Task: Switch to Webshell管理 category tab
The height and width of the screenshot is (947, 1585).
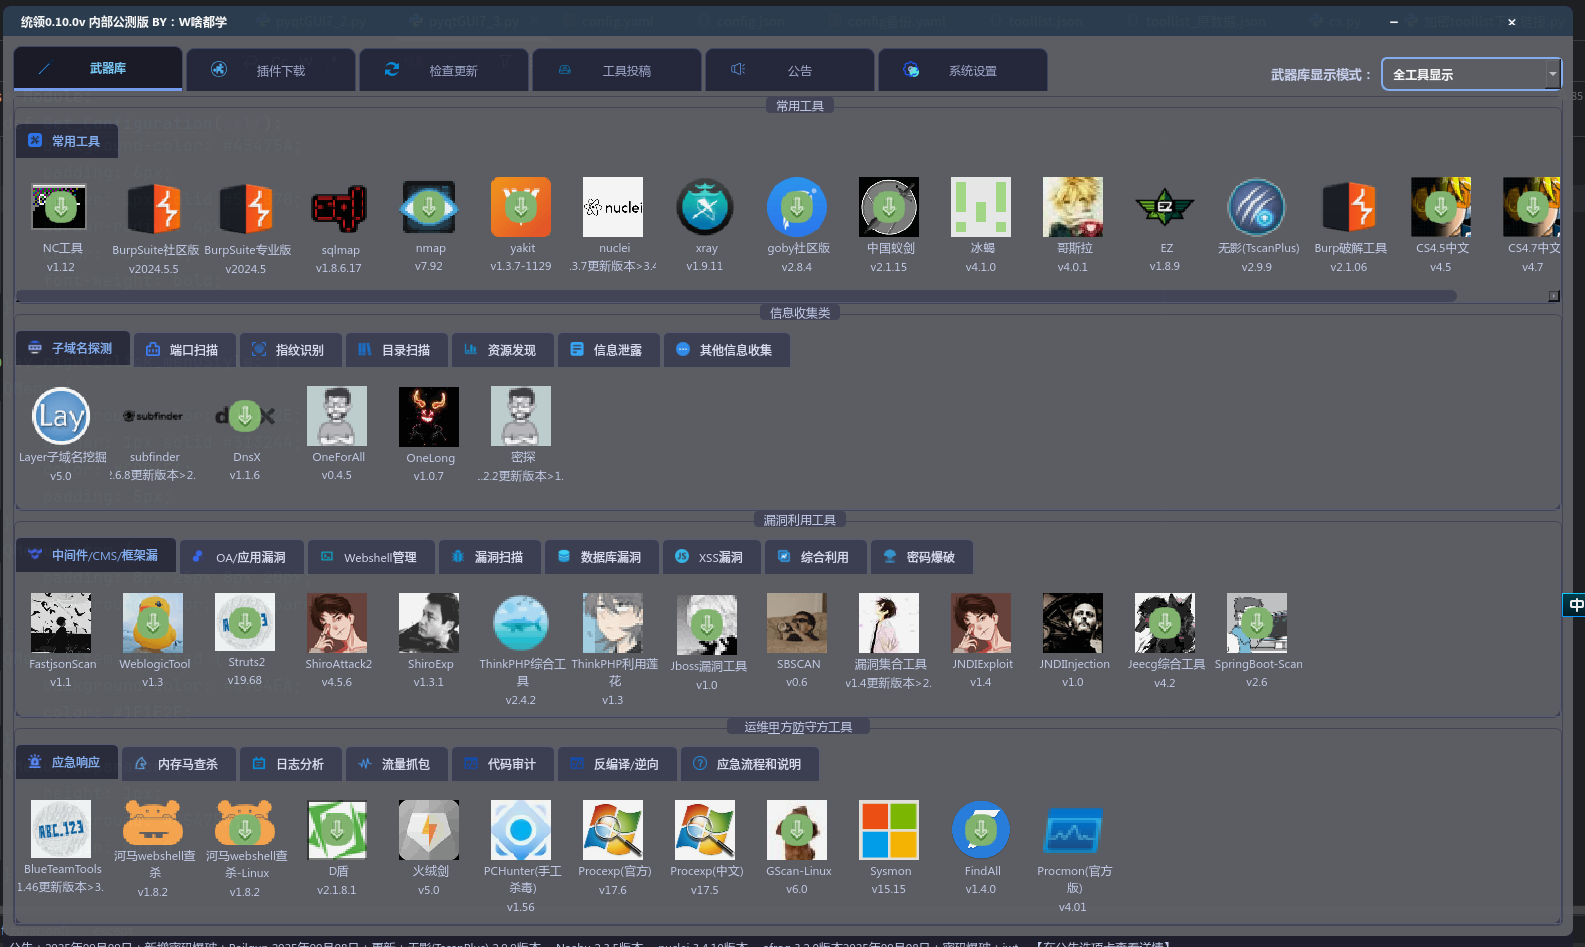Action: coord(371,557)
